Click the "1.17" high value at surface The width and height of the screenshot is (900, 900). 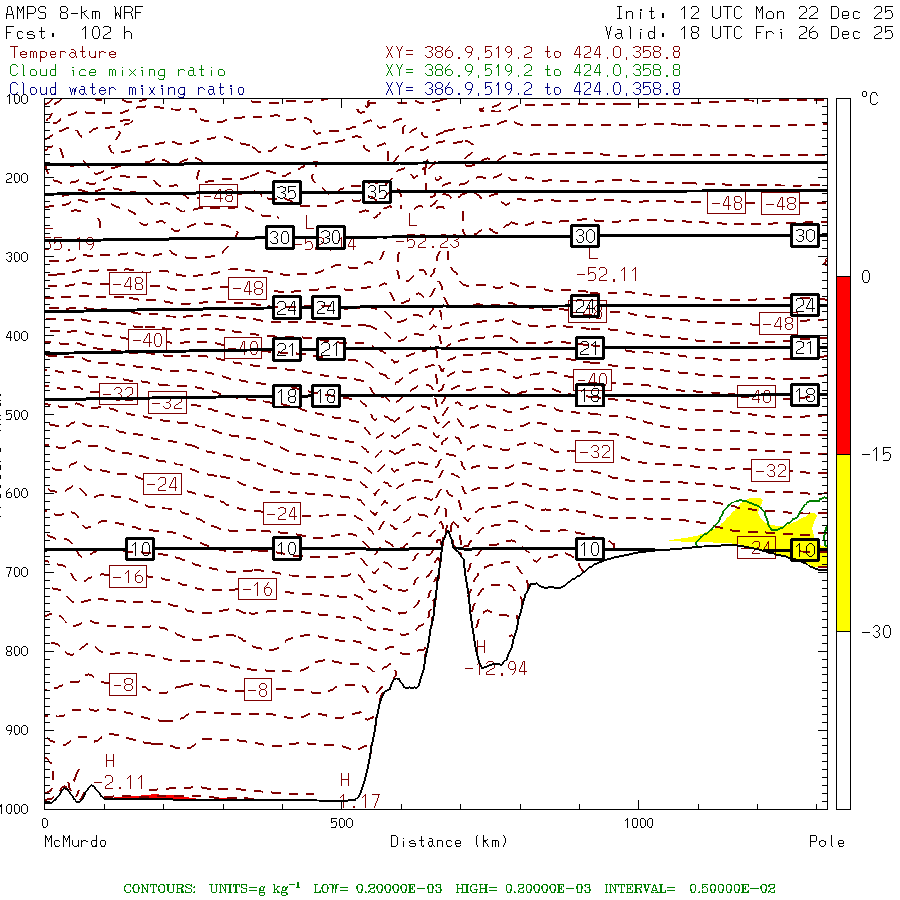(359, 800)
